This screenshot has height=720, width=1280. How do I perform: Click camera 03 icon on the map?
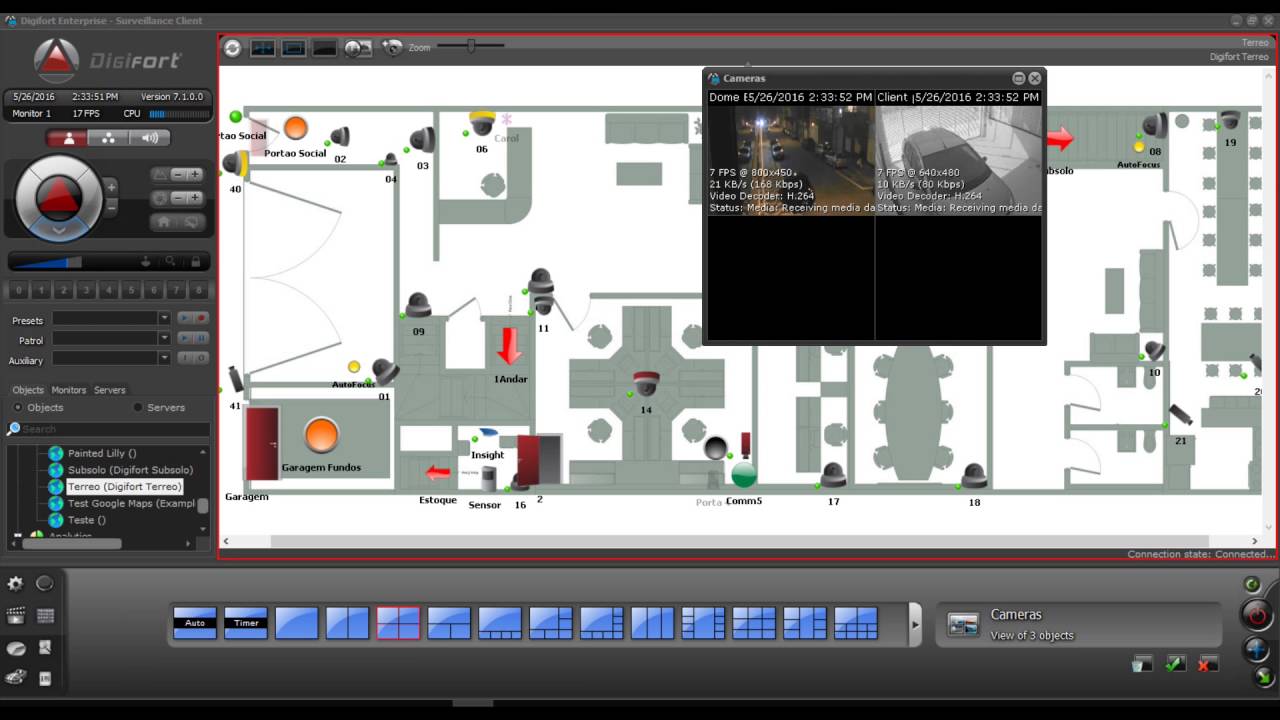point(422,140)
